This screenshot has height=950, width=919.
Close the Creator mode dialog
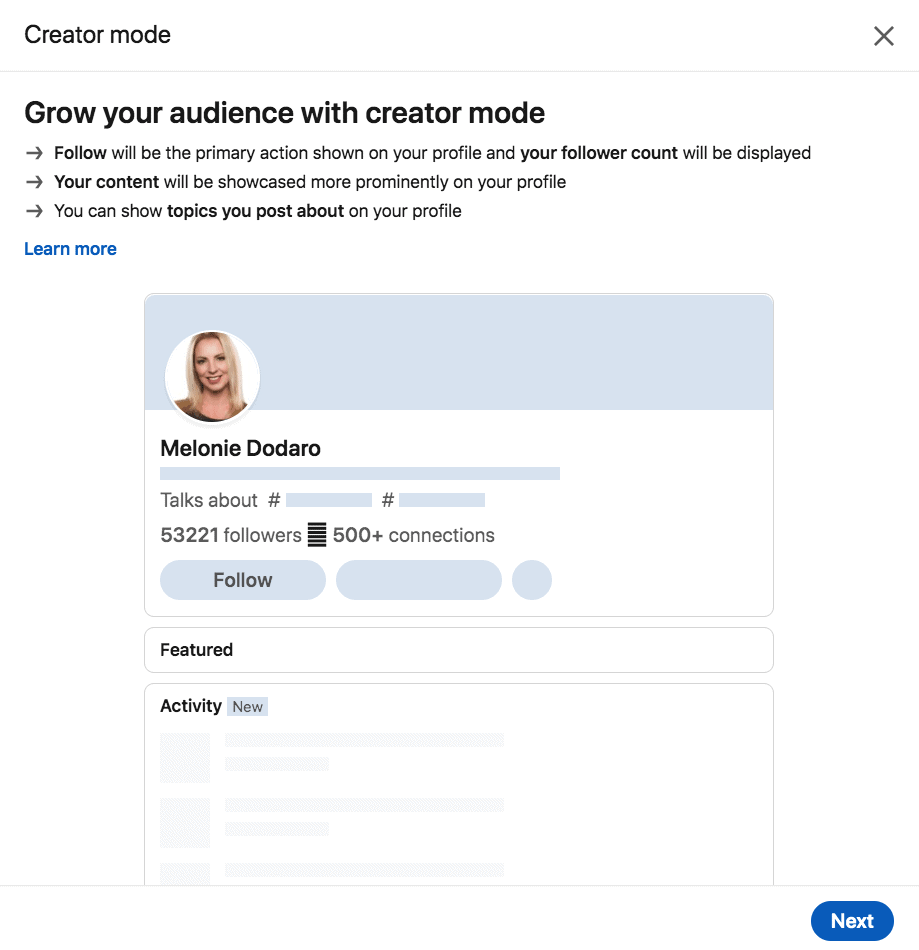click(884, 36)
